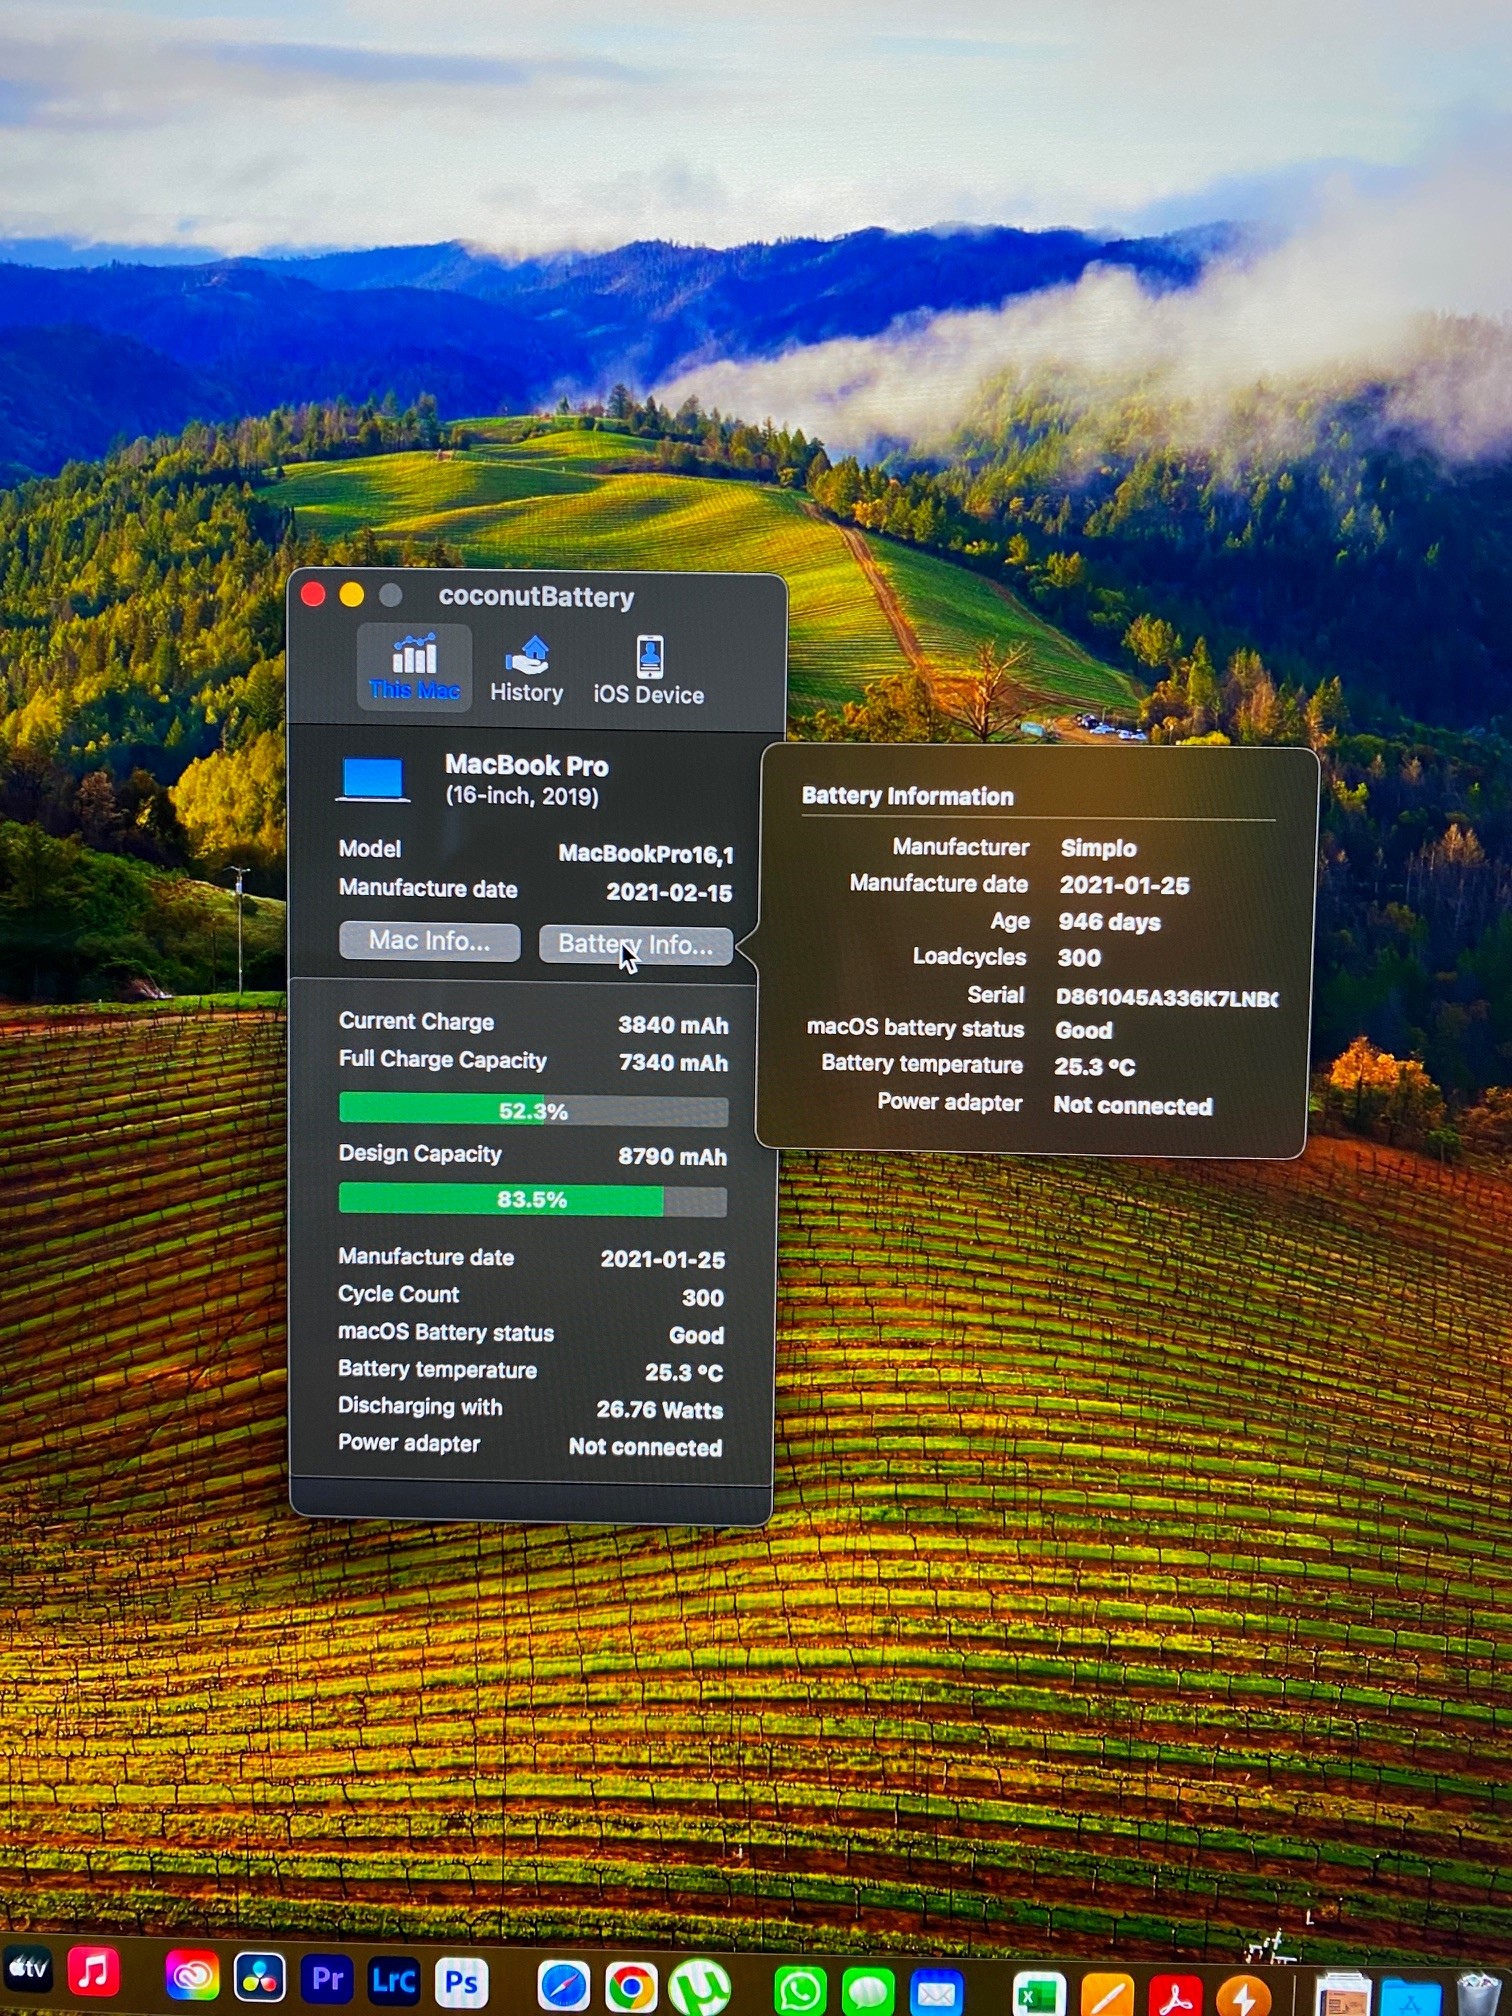Viewport: 1512px width, 2016px height.
Task: Launch Premiere Pro from the dock
Action: (x=327, y=1979)
